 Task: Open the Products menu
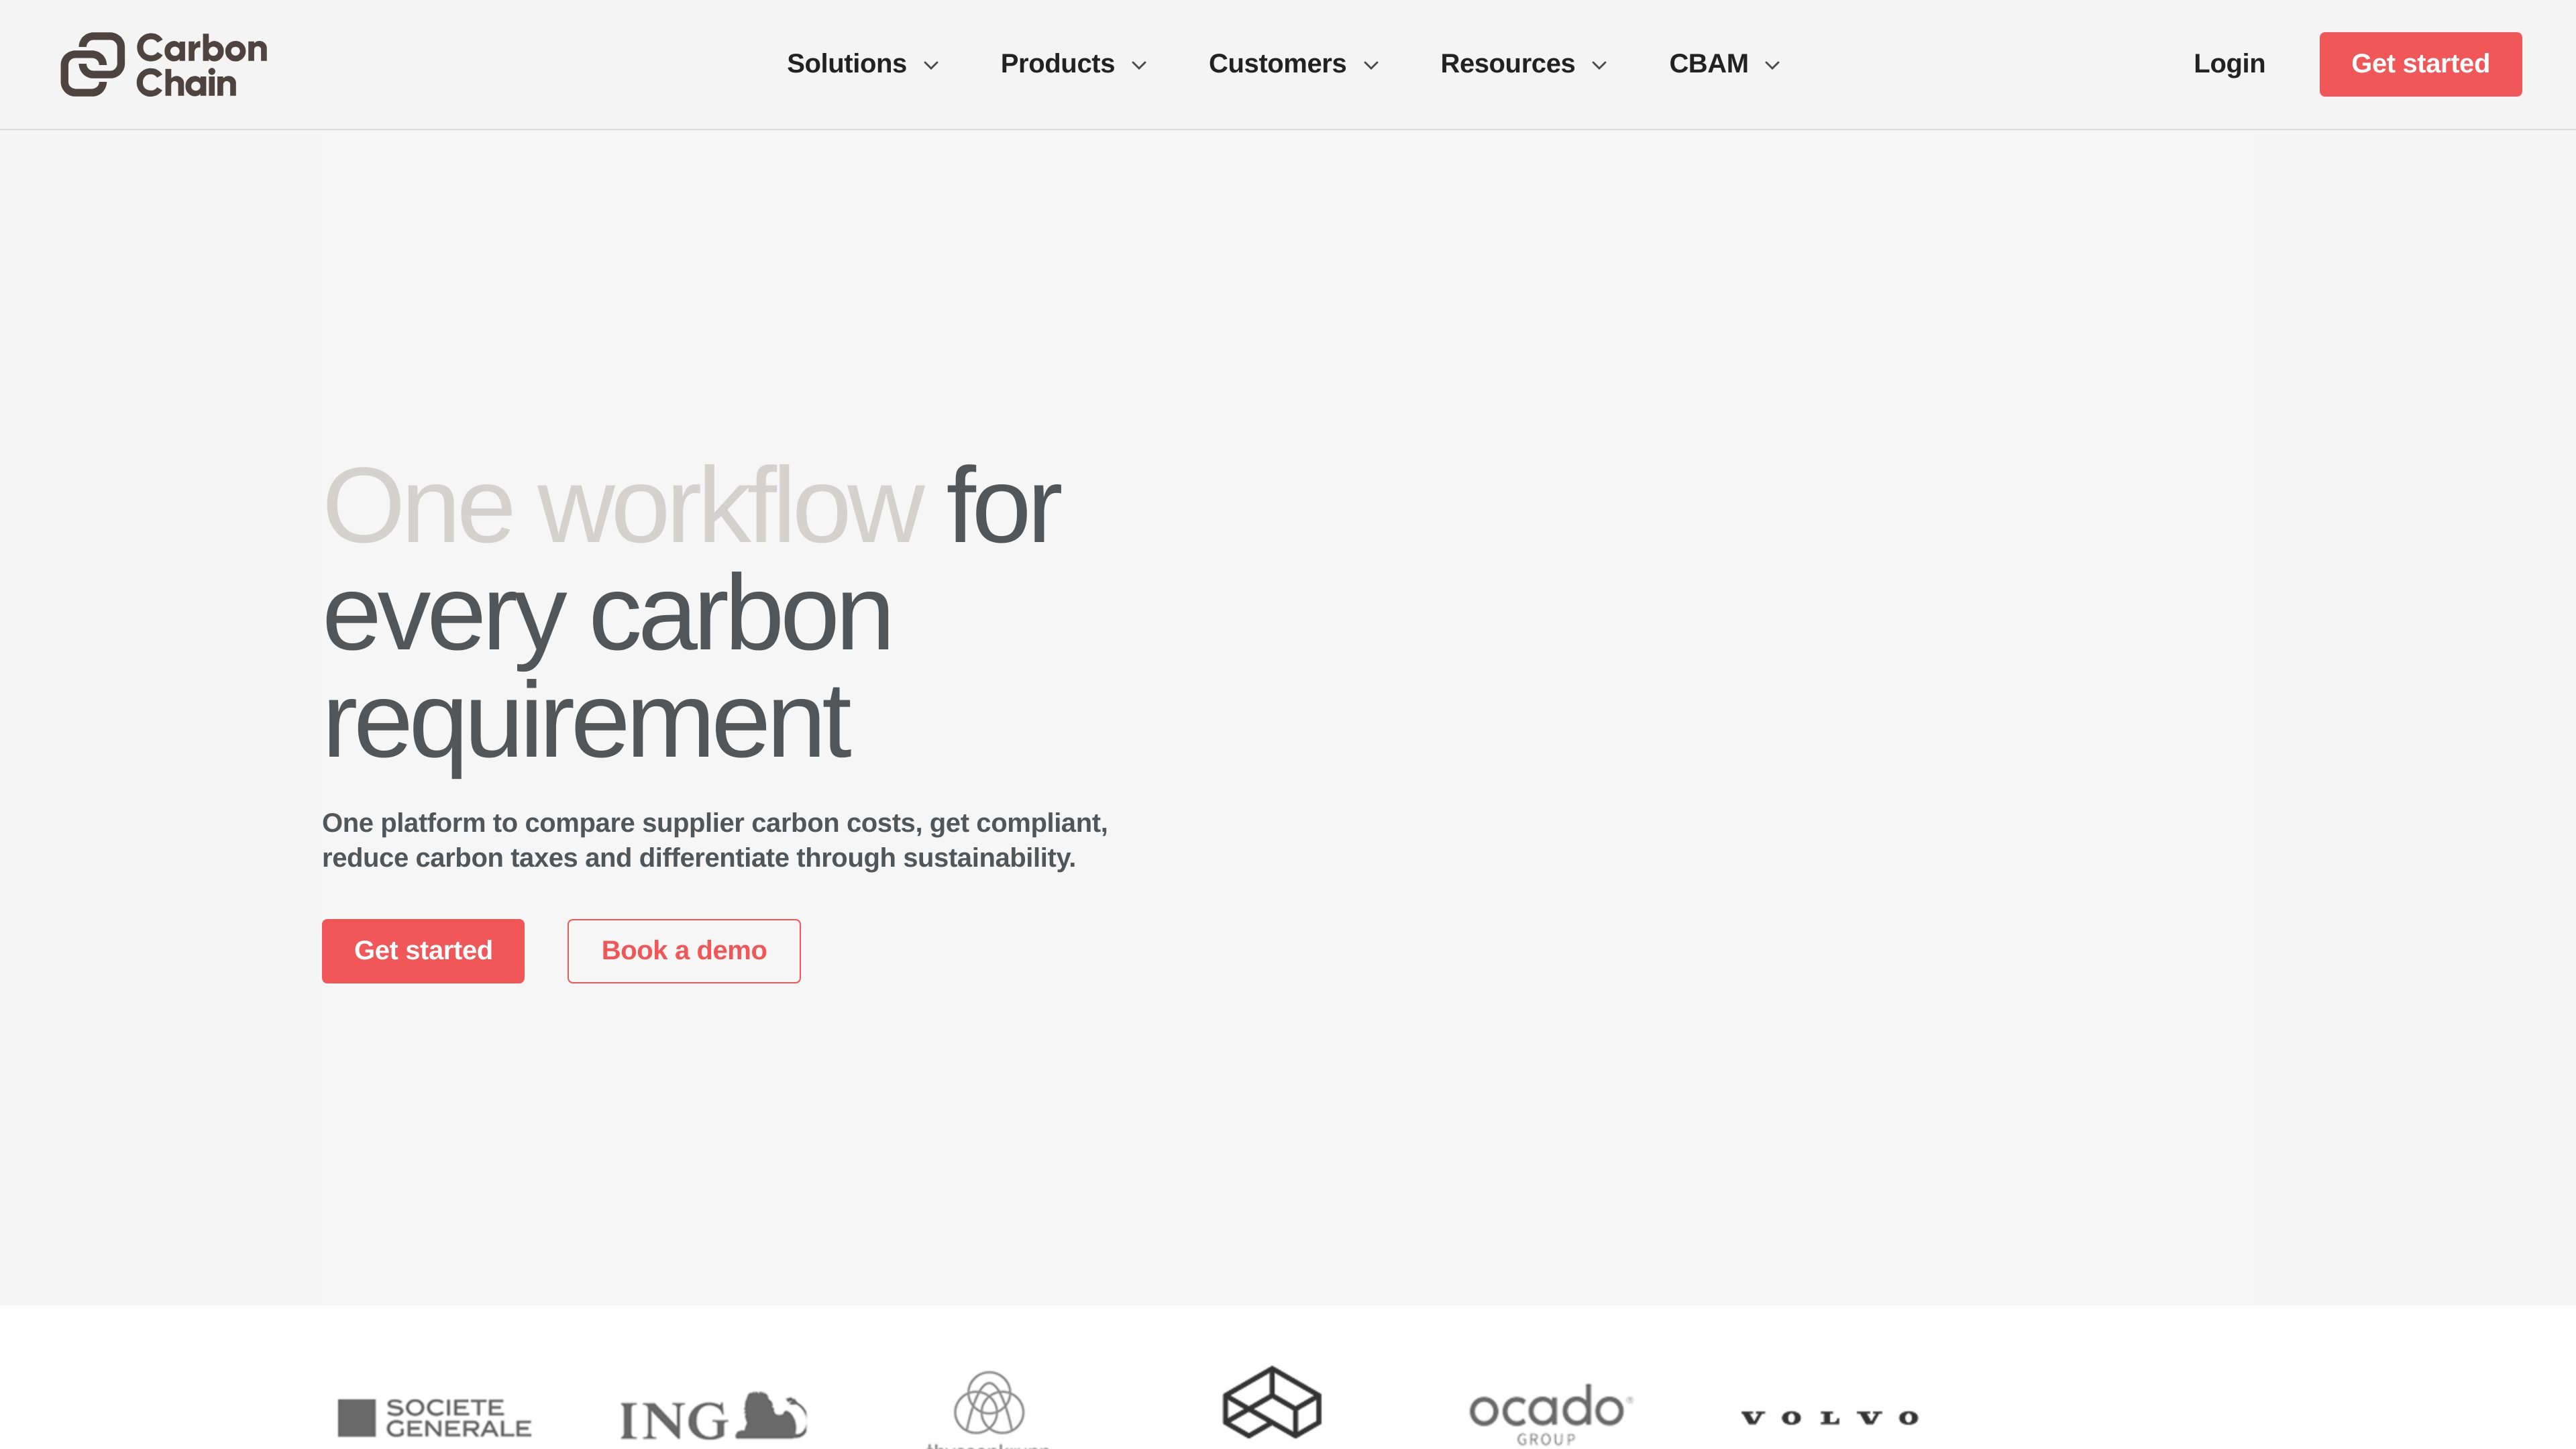1057,64
